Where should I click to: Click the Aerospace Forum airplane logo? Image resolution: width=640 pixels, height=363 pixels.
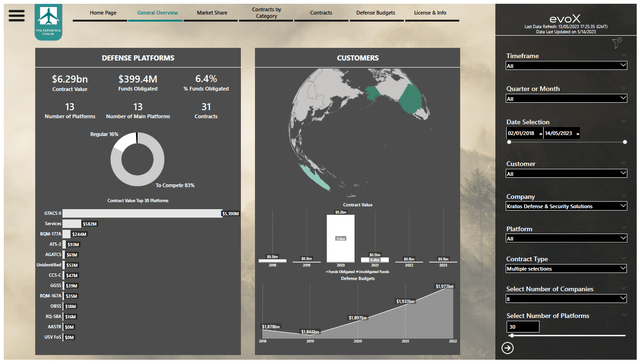tap(49, 22)
